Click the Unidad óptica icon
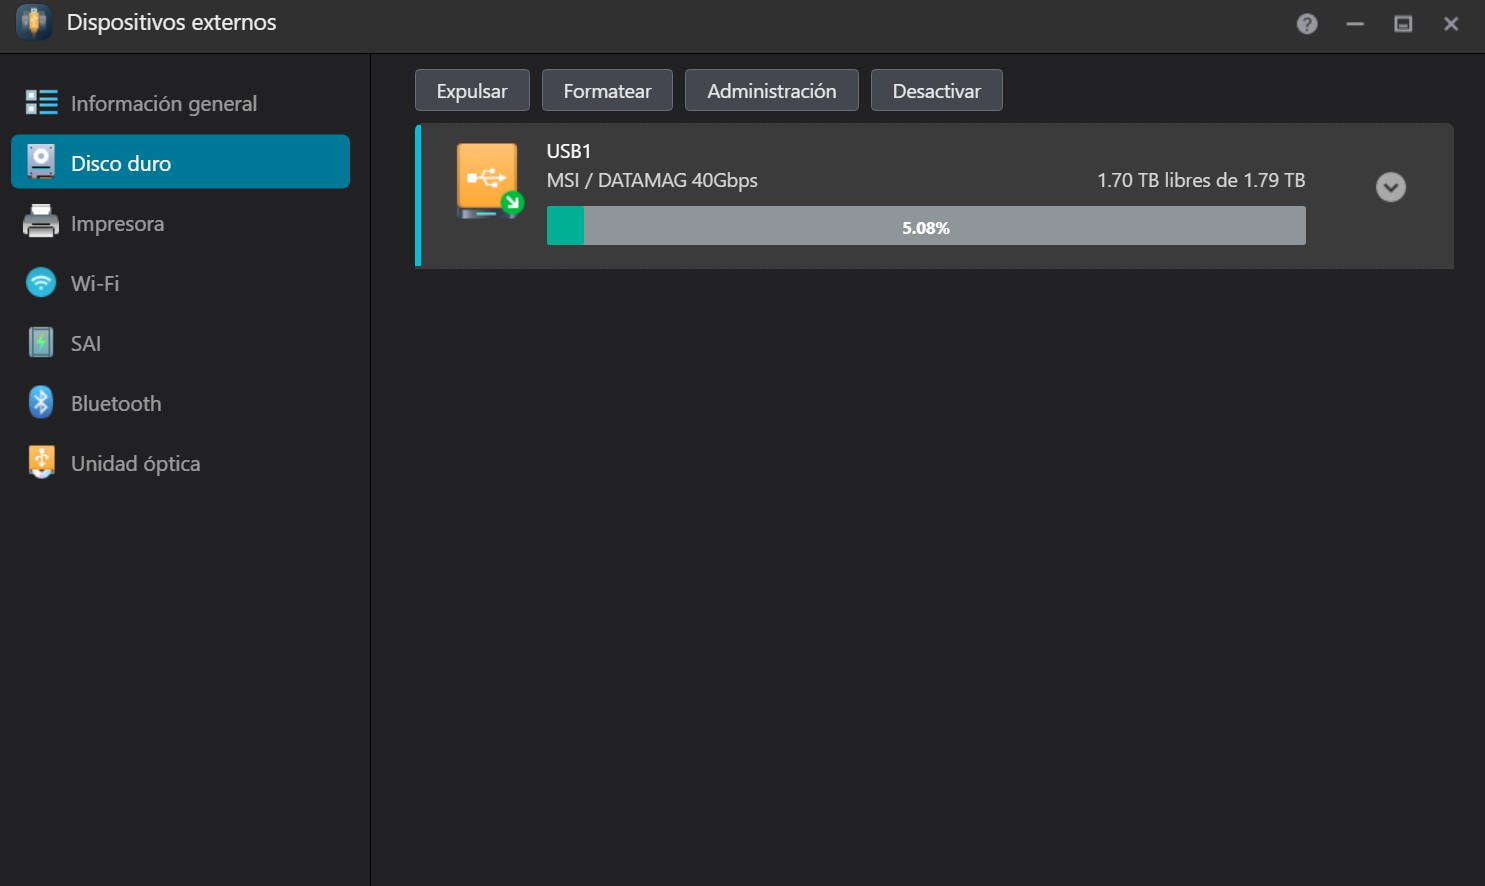 [x=41, y=462]
